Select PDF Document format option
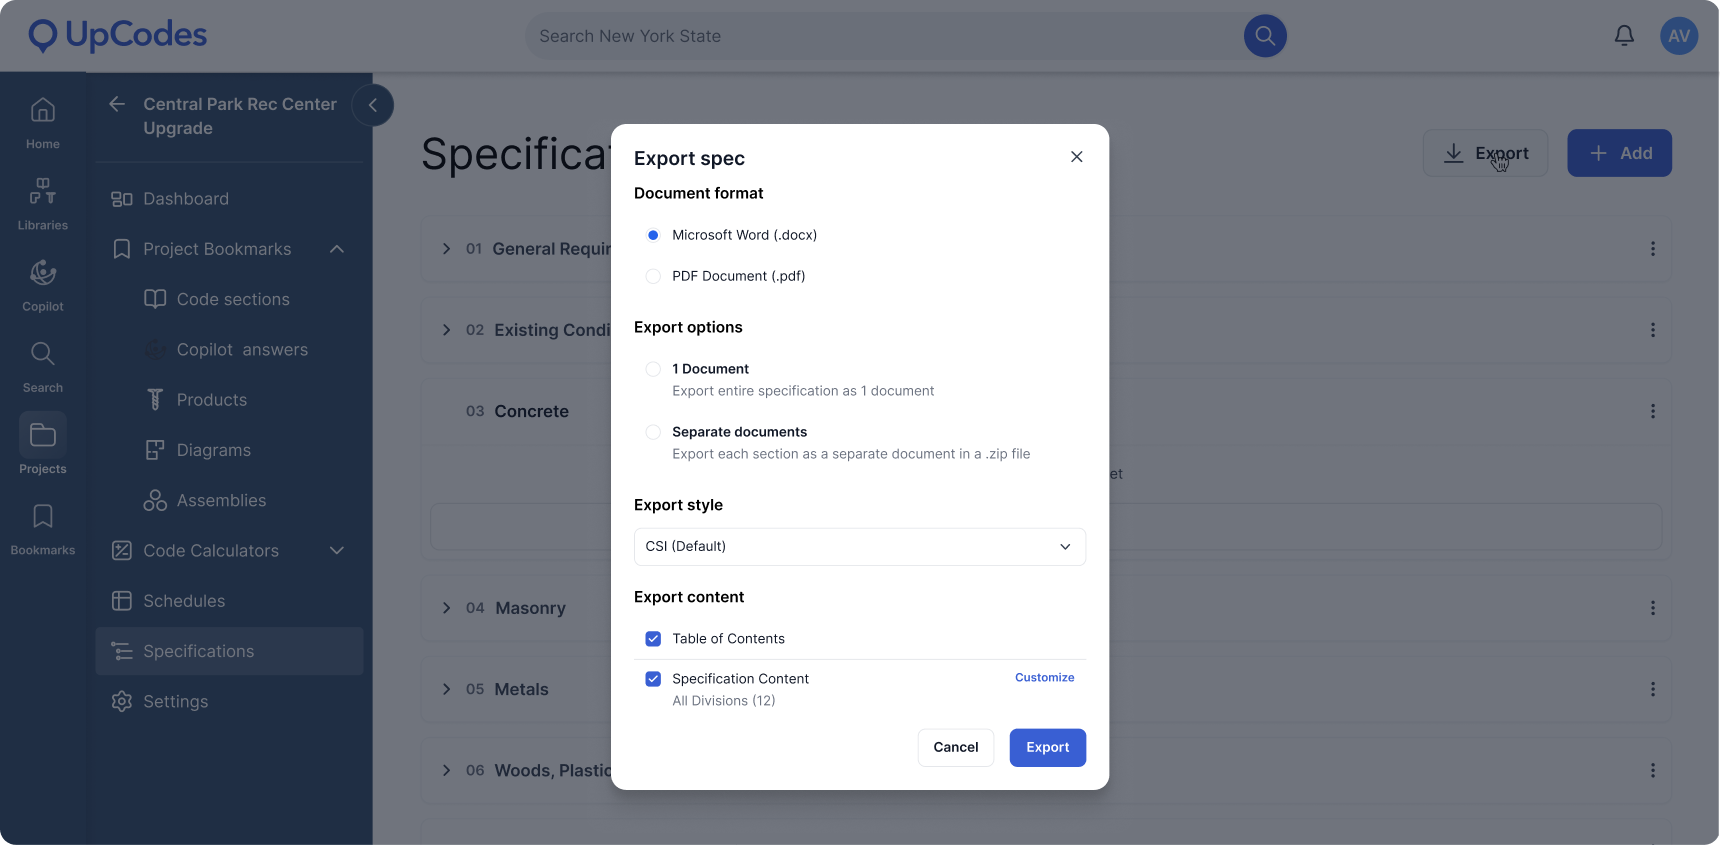The image size is (1720, 845). [653, 276]
